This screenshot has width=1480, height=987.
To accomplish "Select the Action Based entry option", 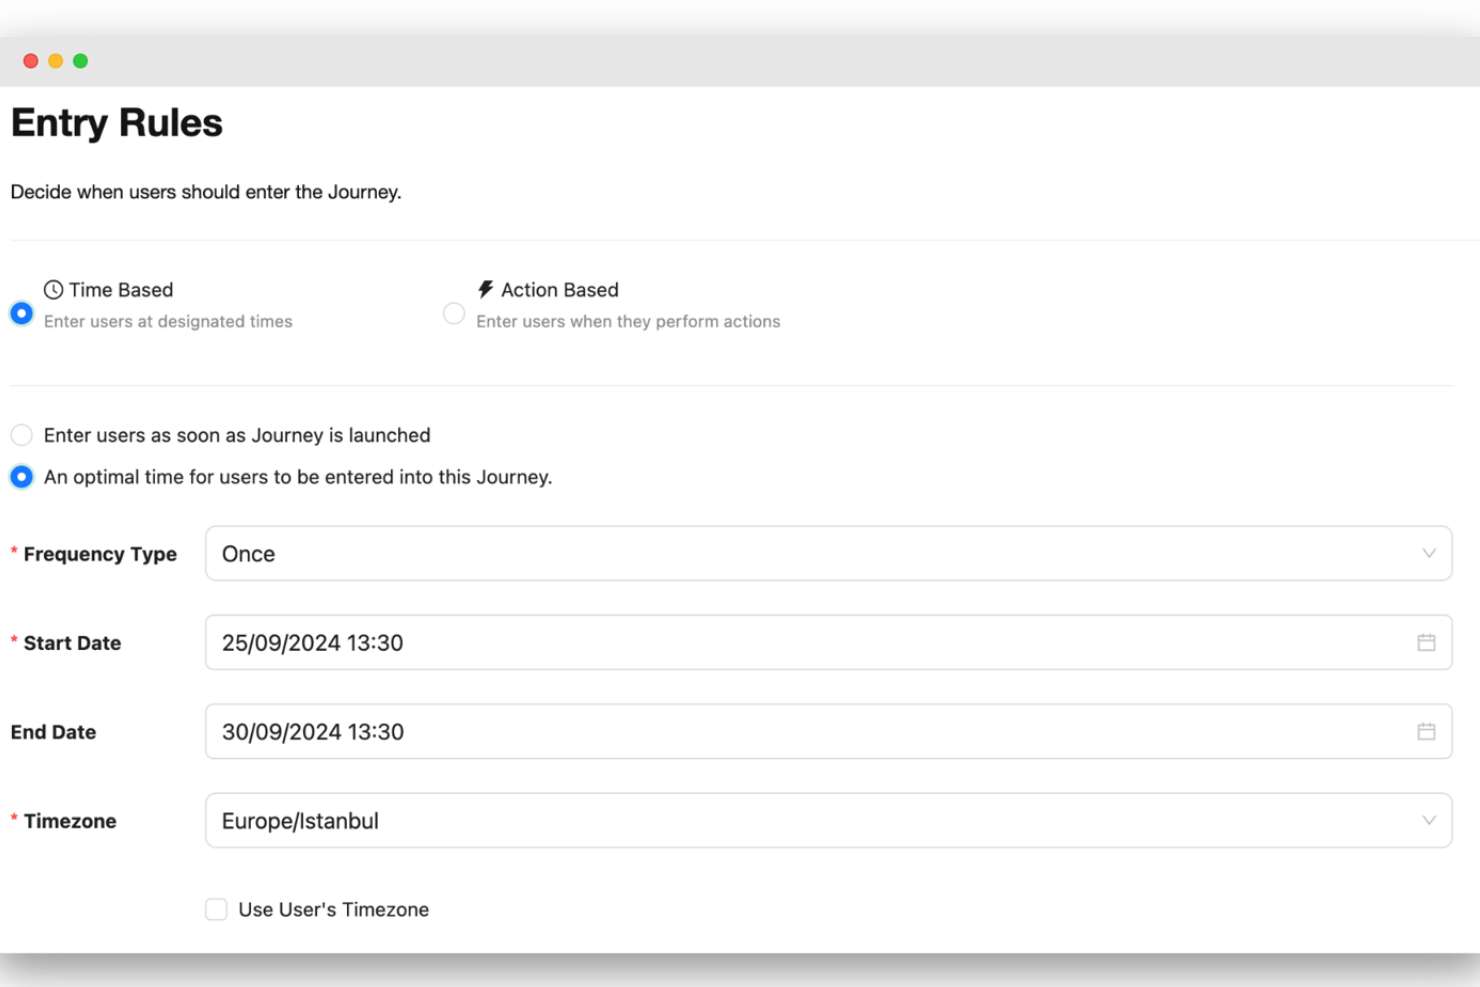I will click(454, 313).
